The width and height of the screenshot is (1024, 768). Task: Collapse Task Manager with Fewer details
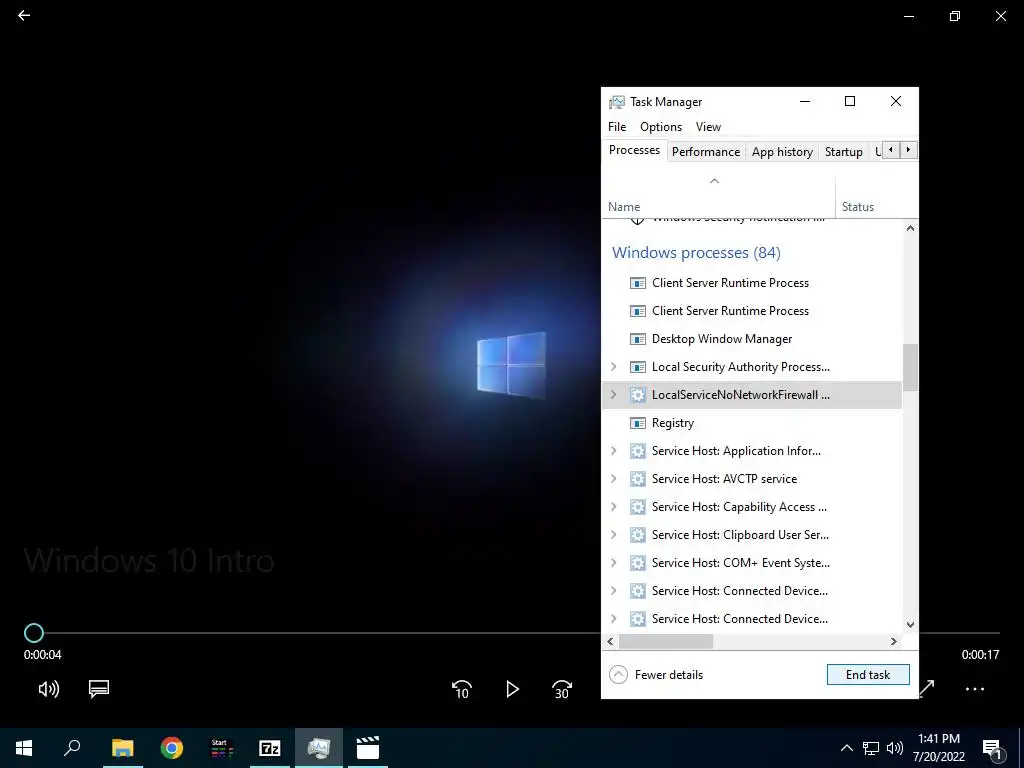(x=656, y=675)
